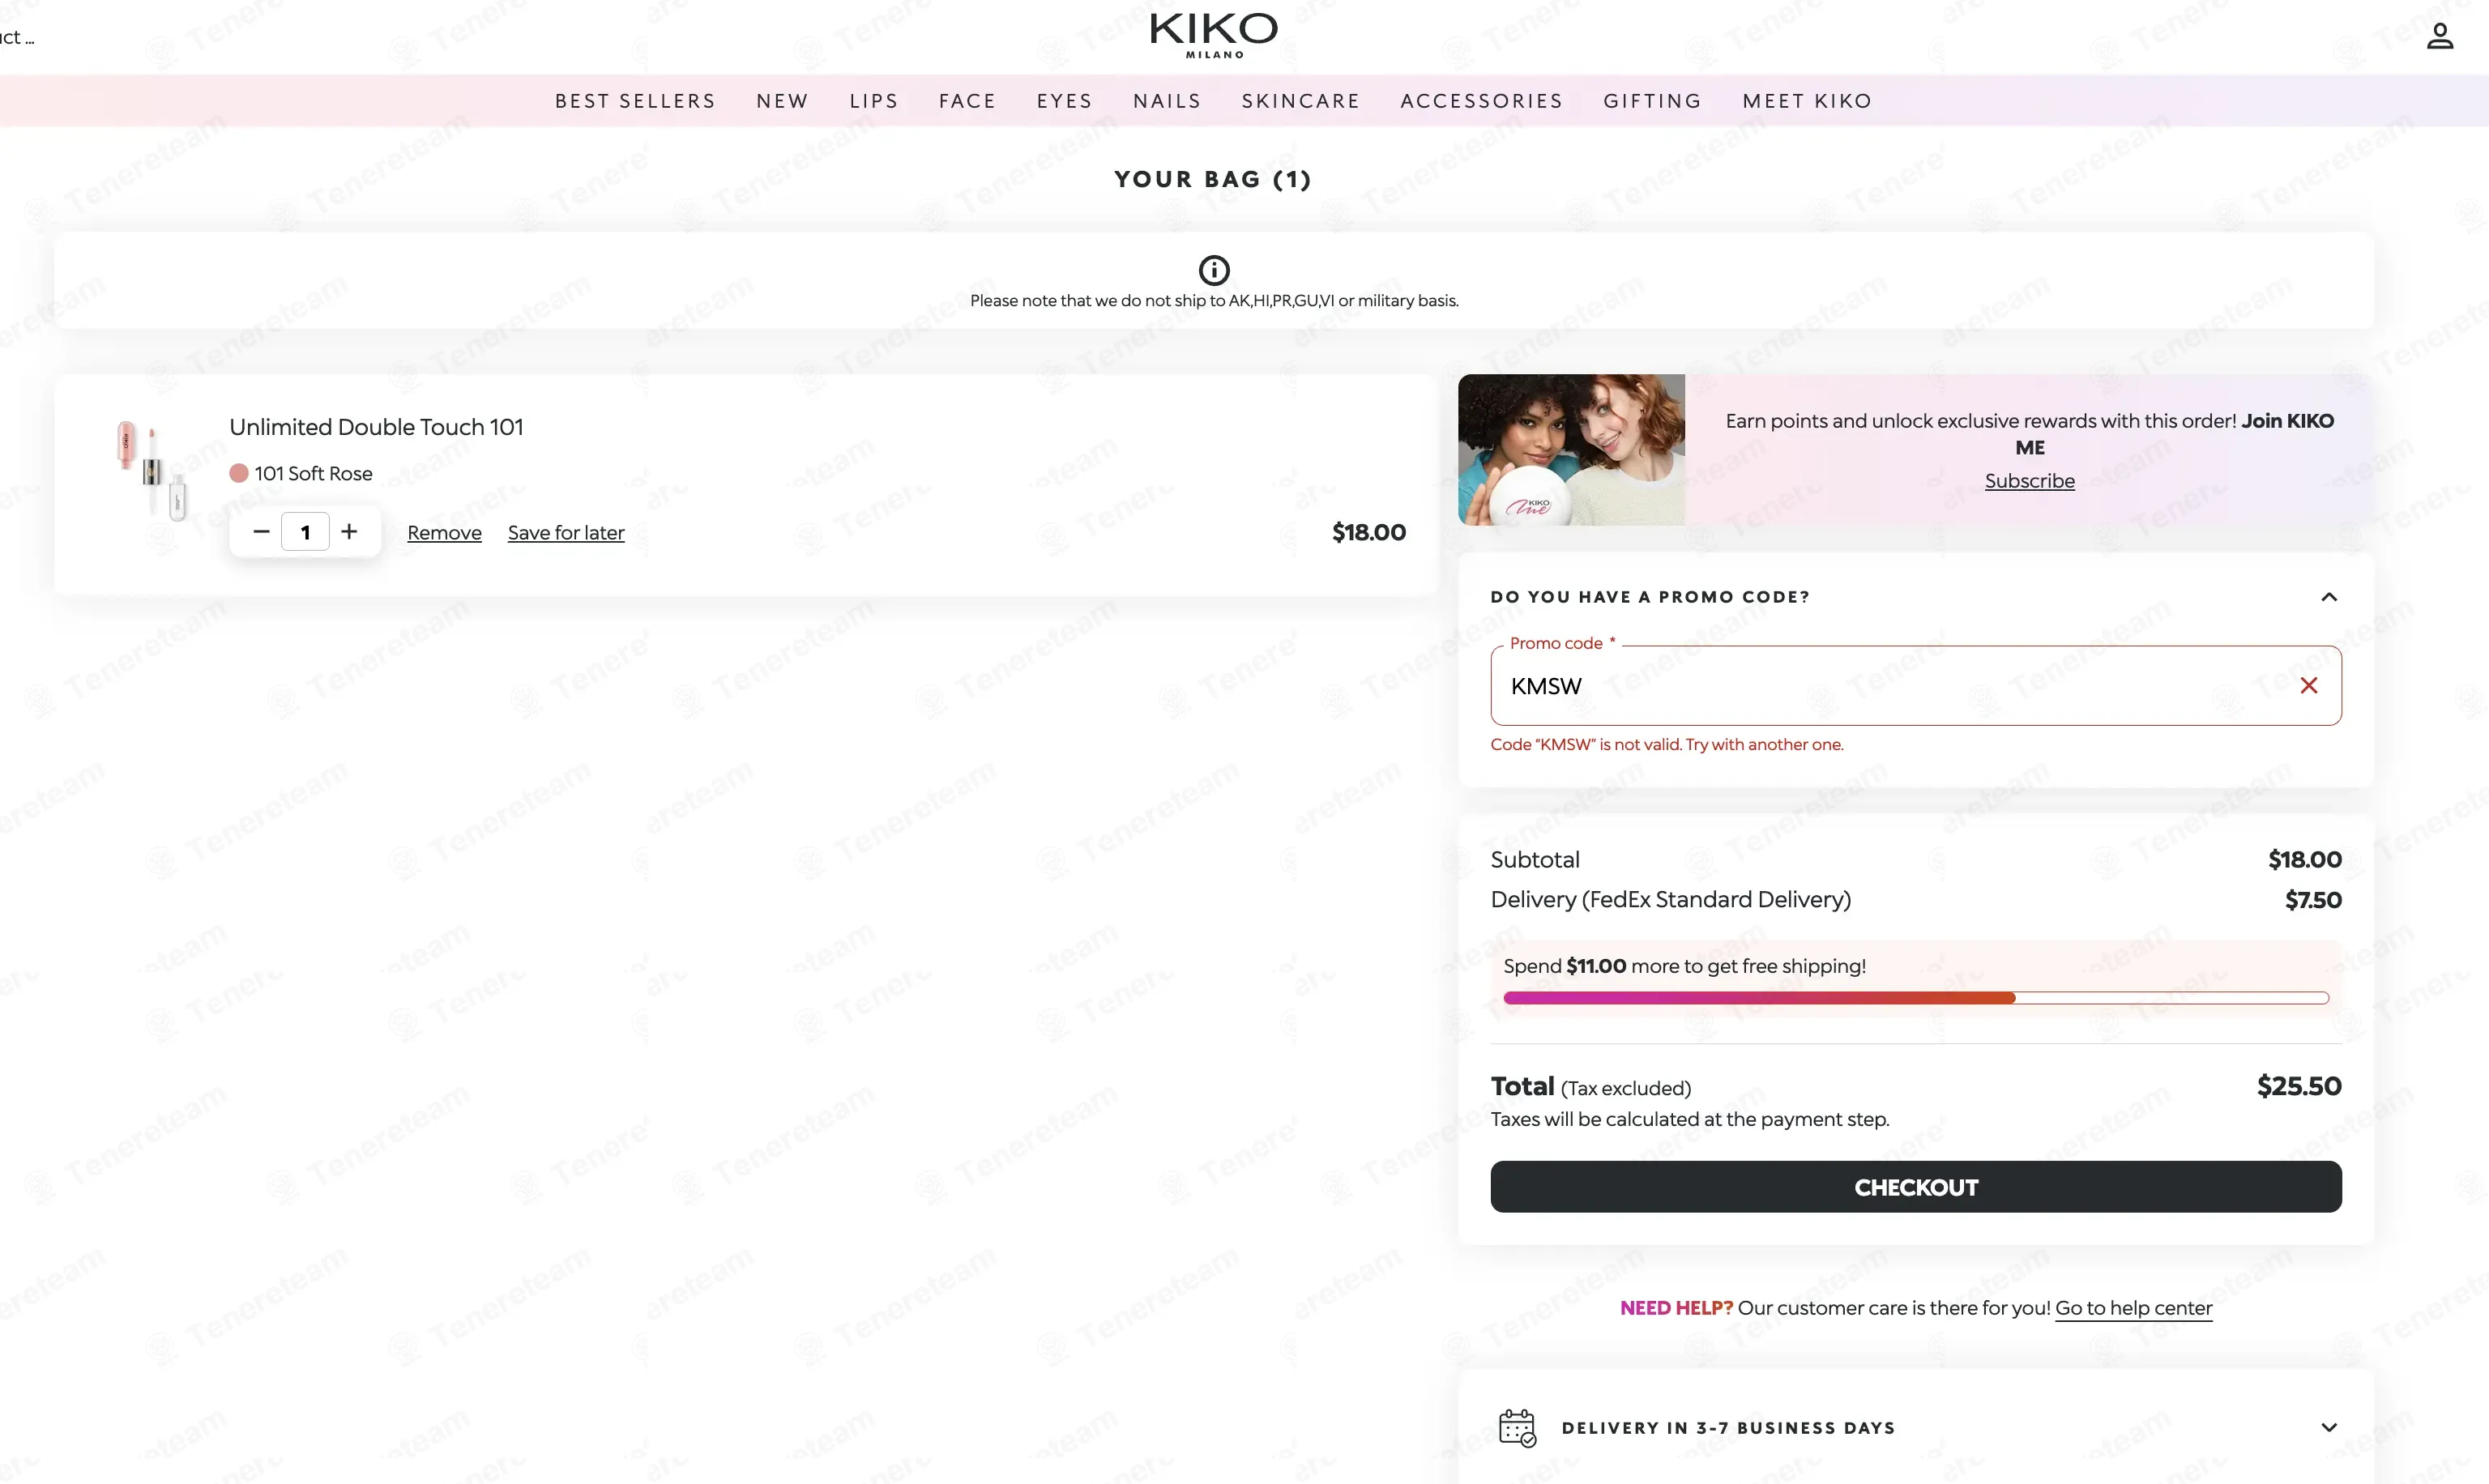The height and width of the screenshot is (1484, 2489).
Task: Open the Unlimited Double Touch 101 product title
Action: 376,427
